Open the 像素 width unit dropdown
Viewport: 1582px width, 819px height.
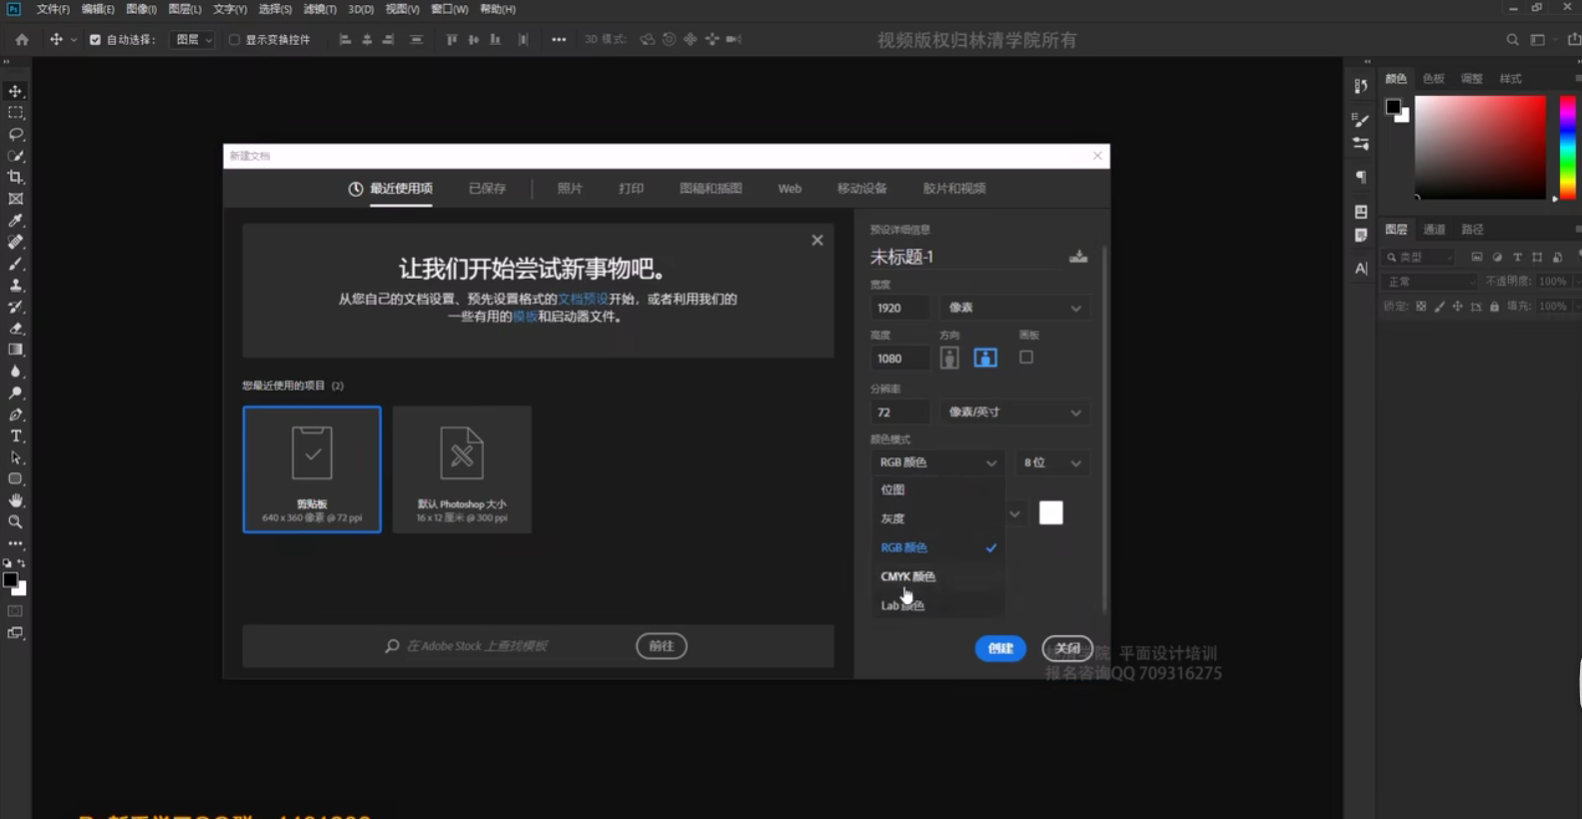pos(1014,308)
